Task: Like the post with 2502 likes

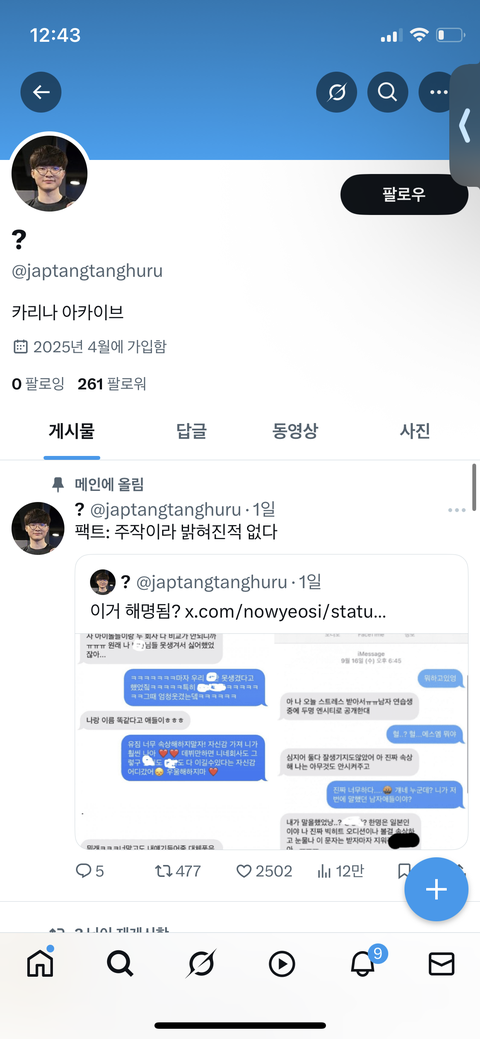Action: (264, 871)
